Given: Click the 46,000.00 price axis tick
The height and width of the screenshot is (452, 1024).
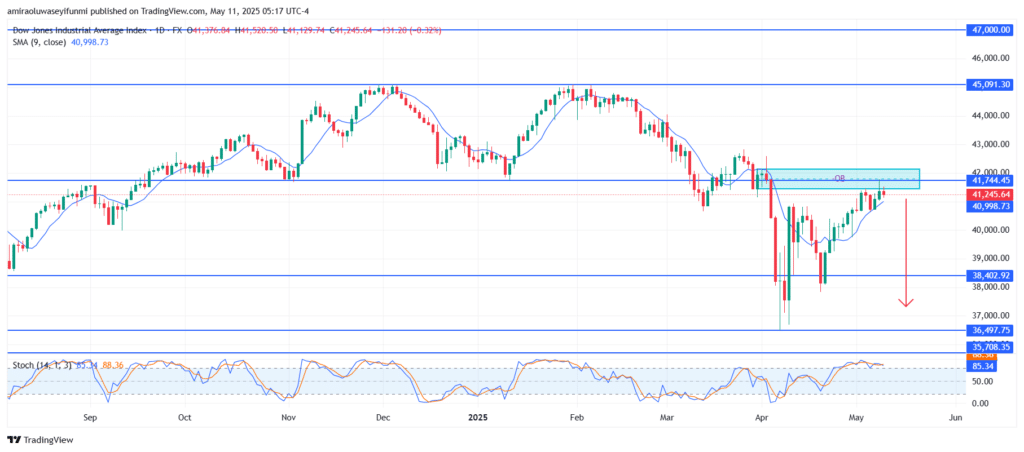Looking at the screenshot, I should pyautogui.click(x=989, y=58).
